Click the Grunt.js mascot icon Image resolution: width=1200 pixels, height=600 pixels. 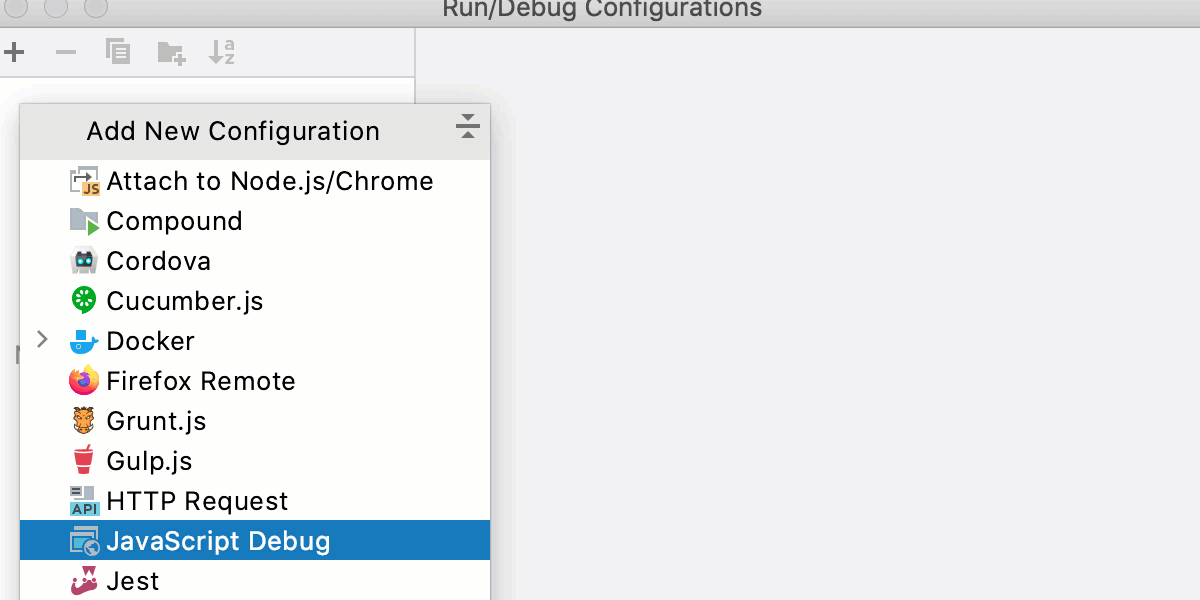84,420
